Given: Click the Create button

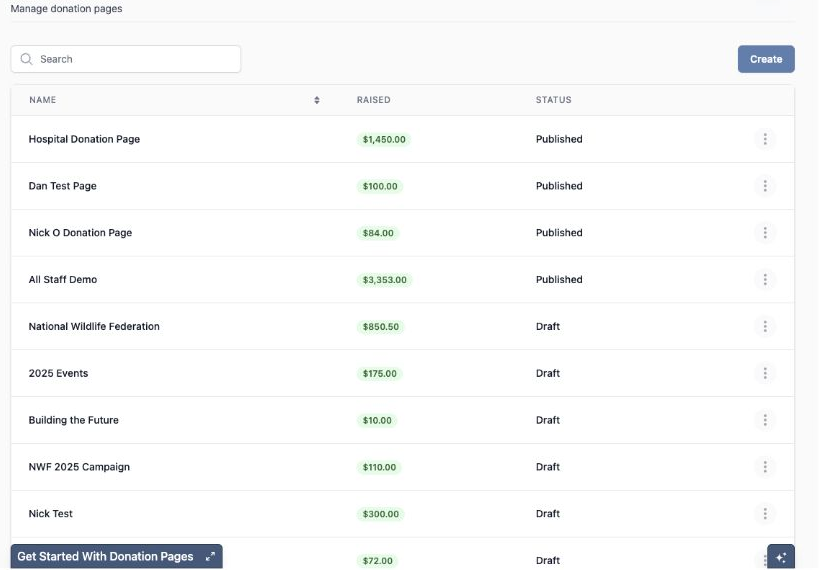Looking at the screenshot, I should [766, 59].
